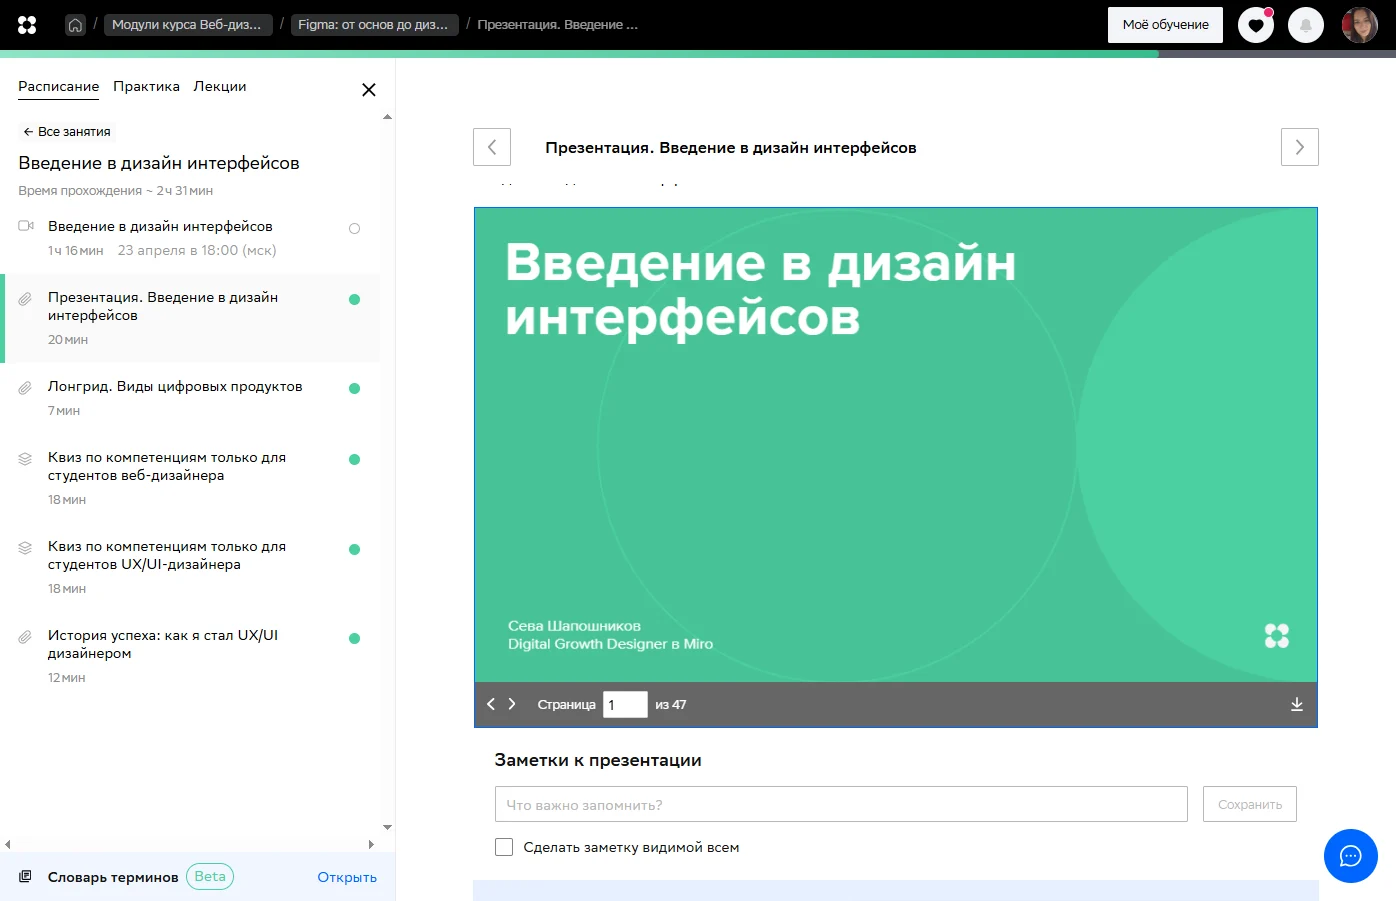Click layers icon of UX/UI-дизайнера quiz
This screenshot has width=1396, height=901.
pos(25,547)
